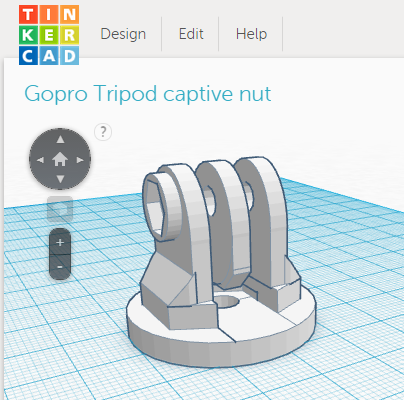Click the project title Gopro Tripod captive nut
Screen dimensions: 404x400
(x=148, y=94)
